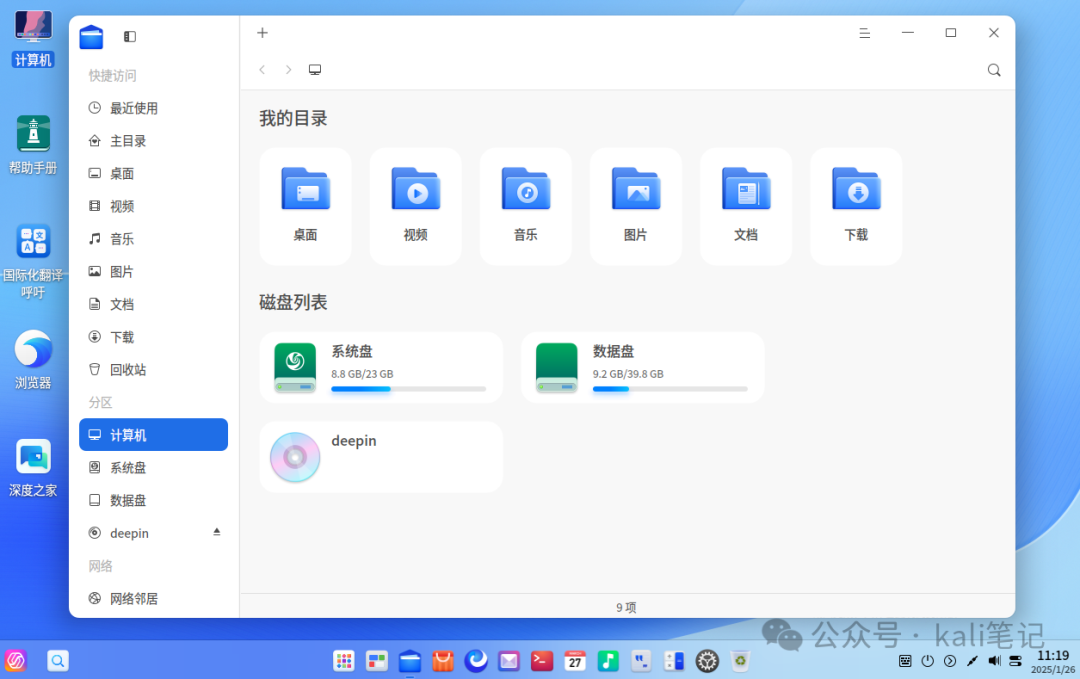Open the 下载 folder card
Screen dimensions: 1080x679
point(856,207)
